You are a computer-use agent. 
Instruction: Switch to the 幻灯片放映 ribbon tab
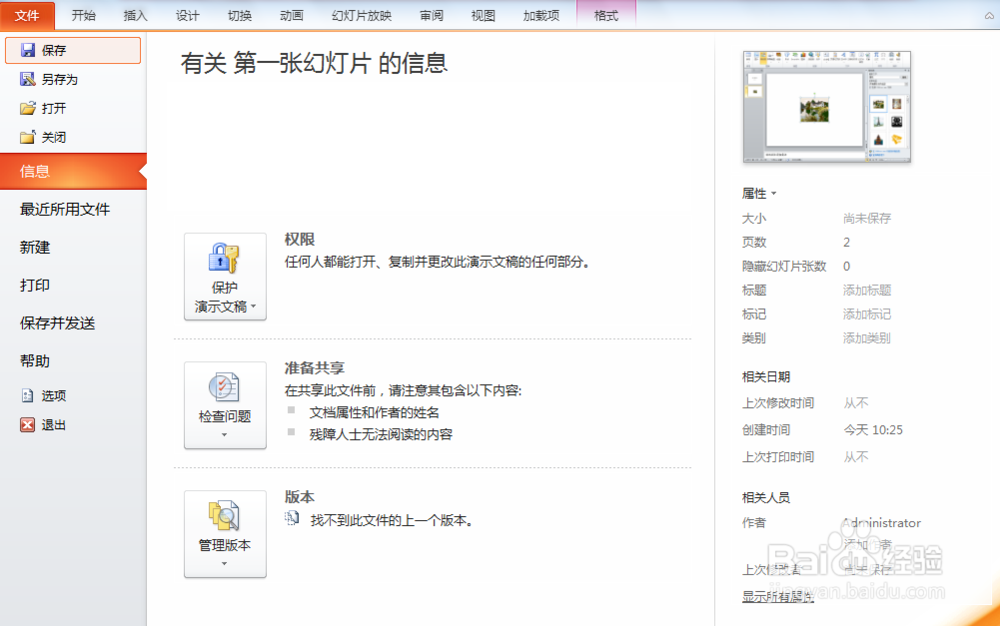360,15
